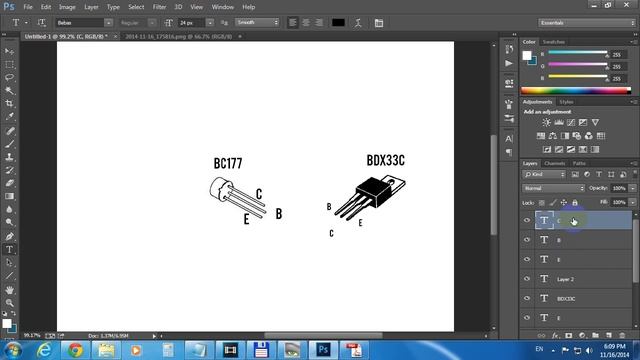Center align the text
This screenshot has height=360, width=640.
coord(306,23)
